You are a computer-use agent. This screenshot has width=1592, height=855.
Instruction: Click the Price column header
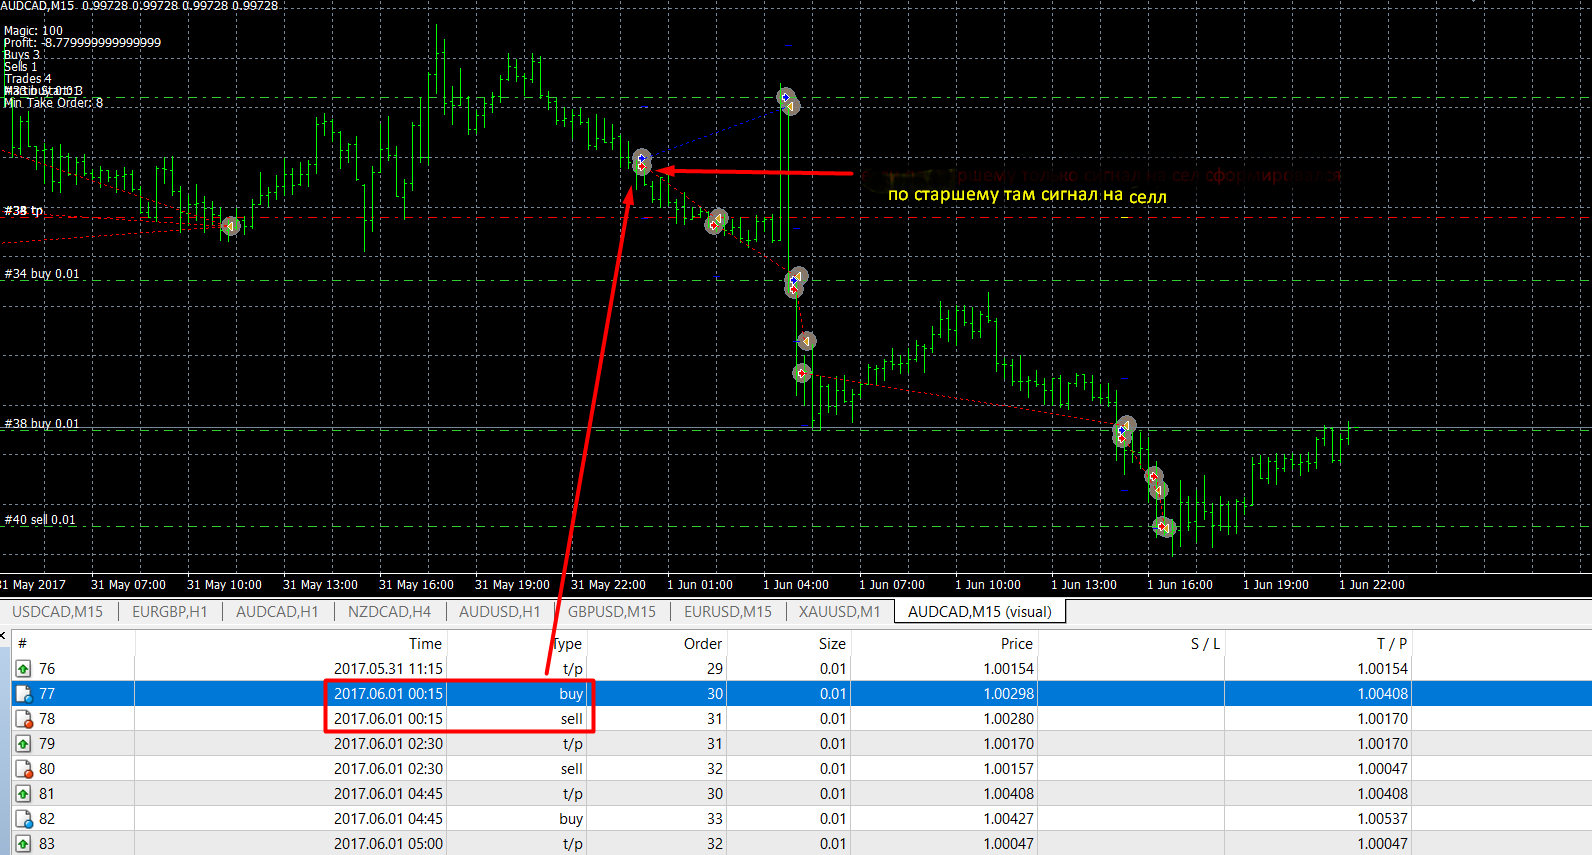coord(1016,644)
